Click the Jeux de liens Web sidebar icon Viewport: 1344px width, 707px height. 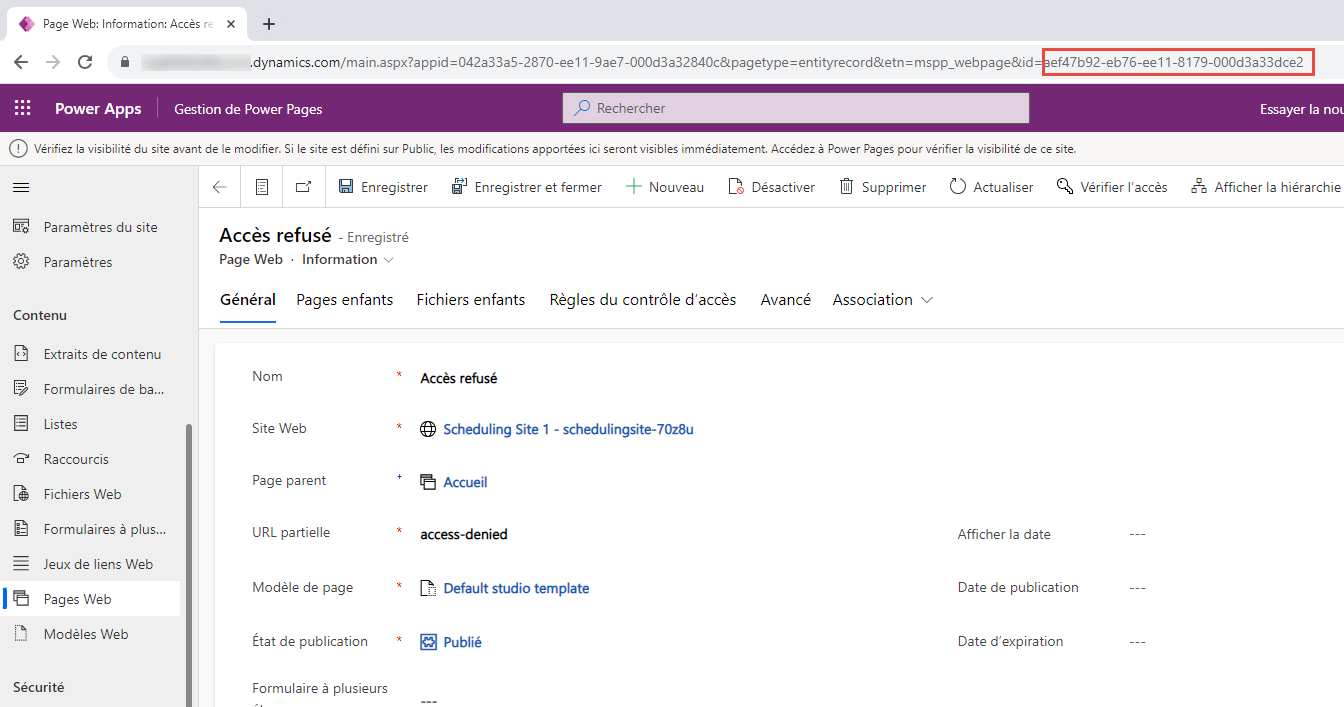tap(22, 563)
